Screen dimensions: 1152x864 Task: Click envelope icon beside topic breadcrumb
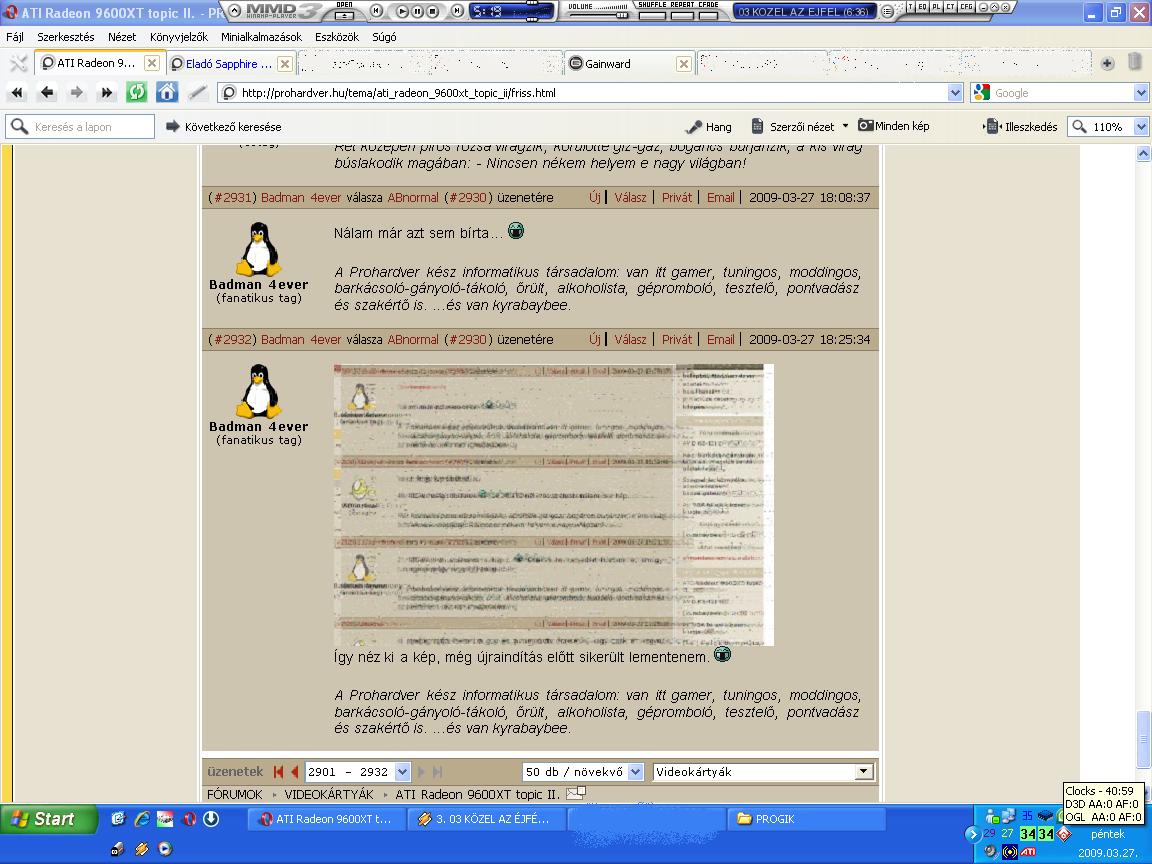point(576,793)
